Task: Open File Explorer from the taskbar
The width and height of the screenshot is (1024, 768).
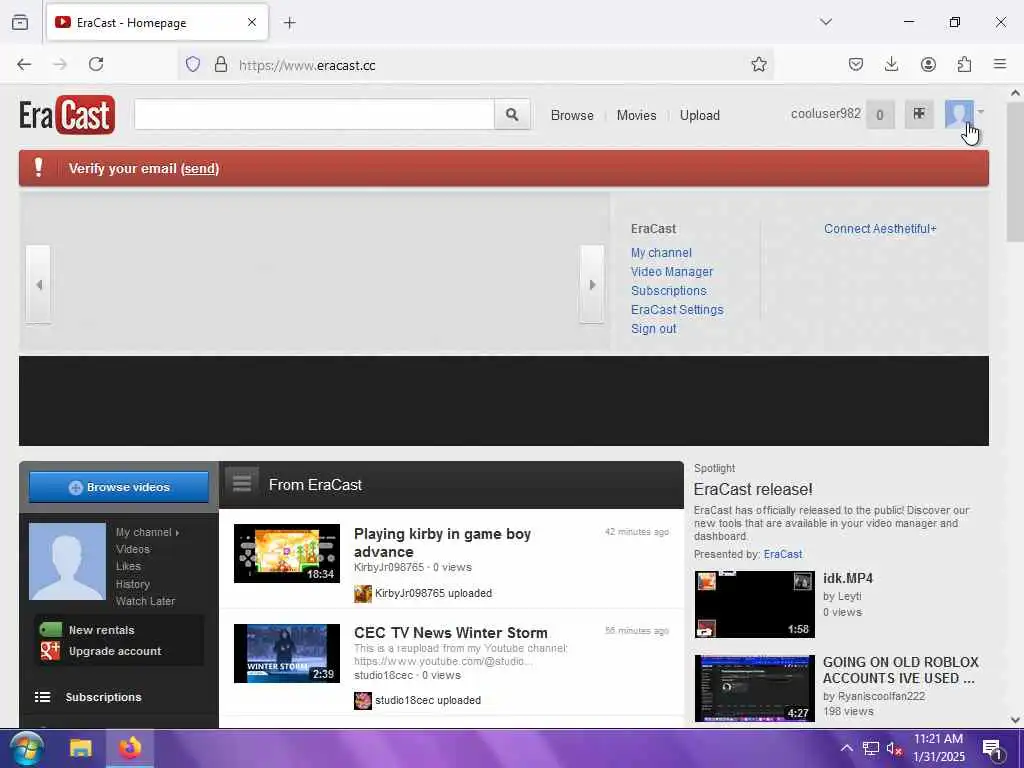Action: click(x=81, y=748)
